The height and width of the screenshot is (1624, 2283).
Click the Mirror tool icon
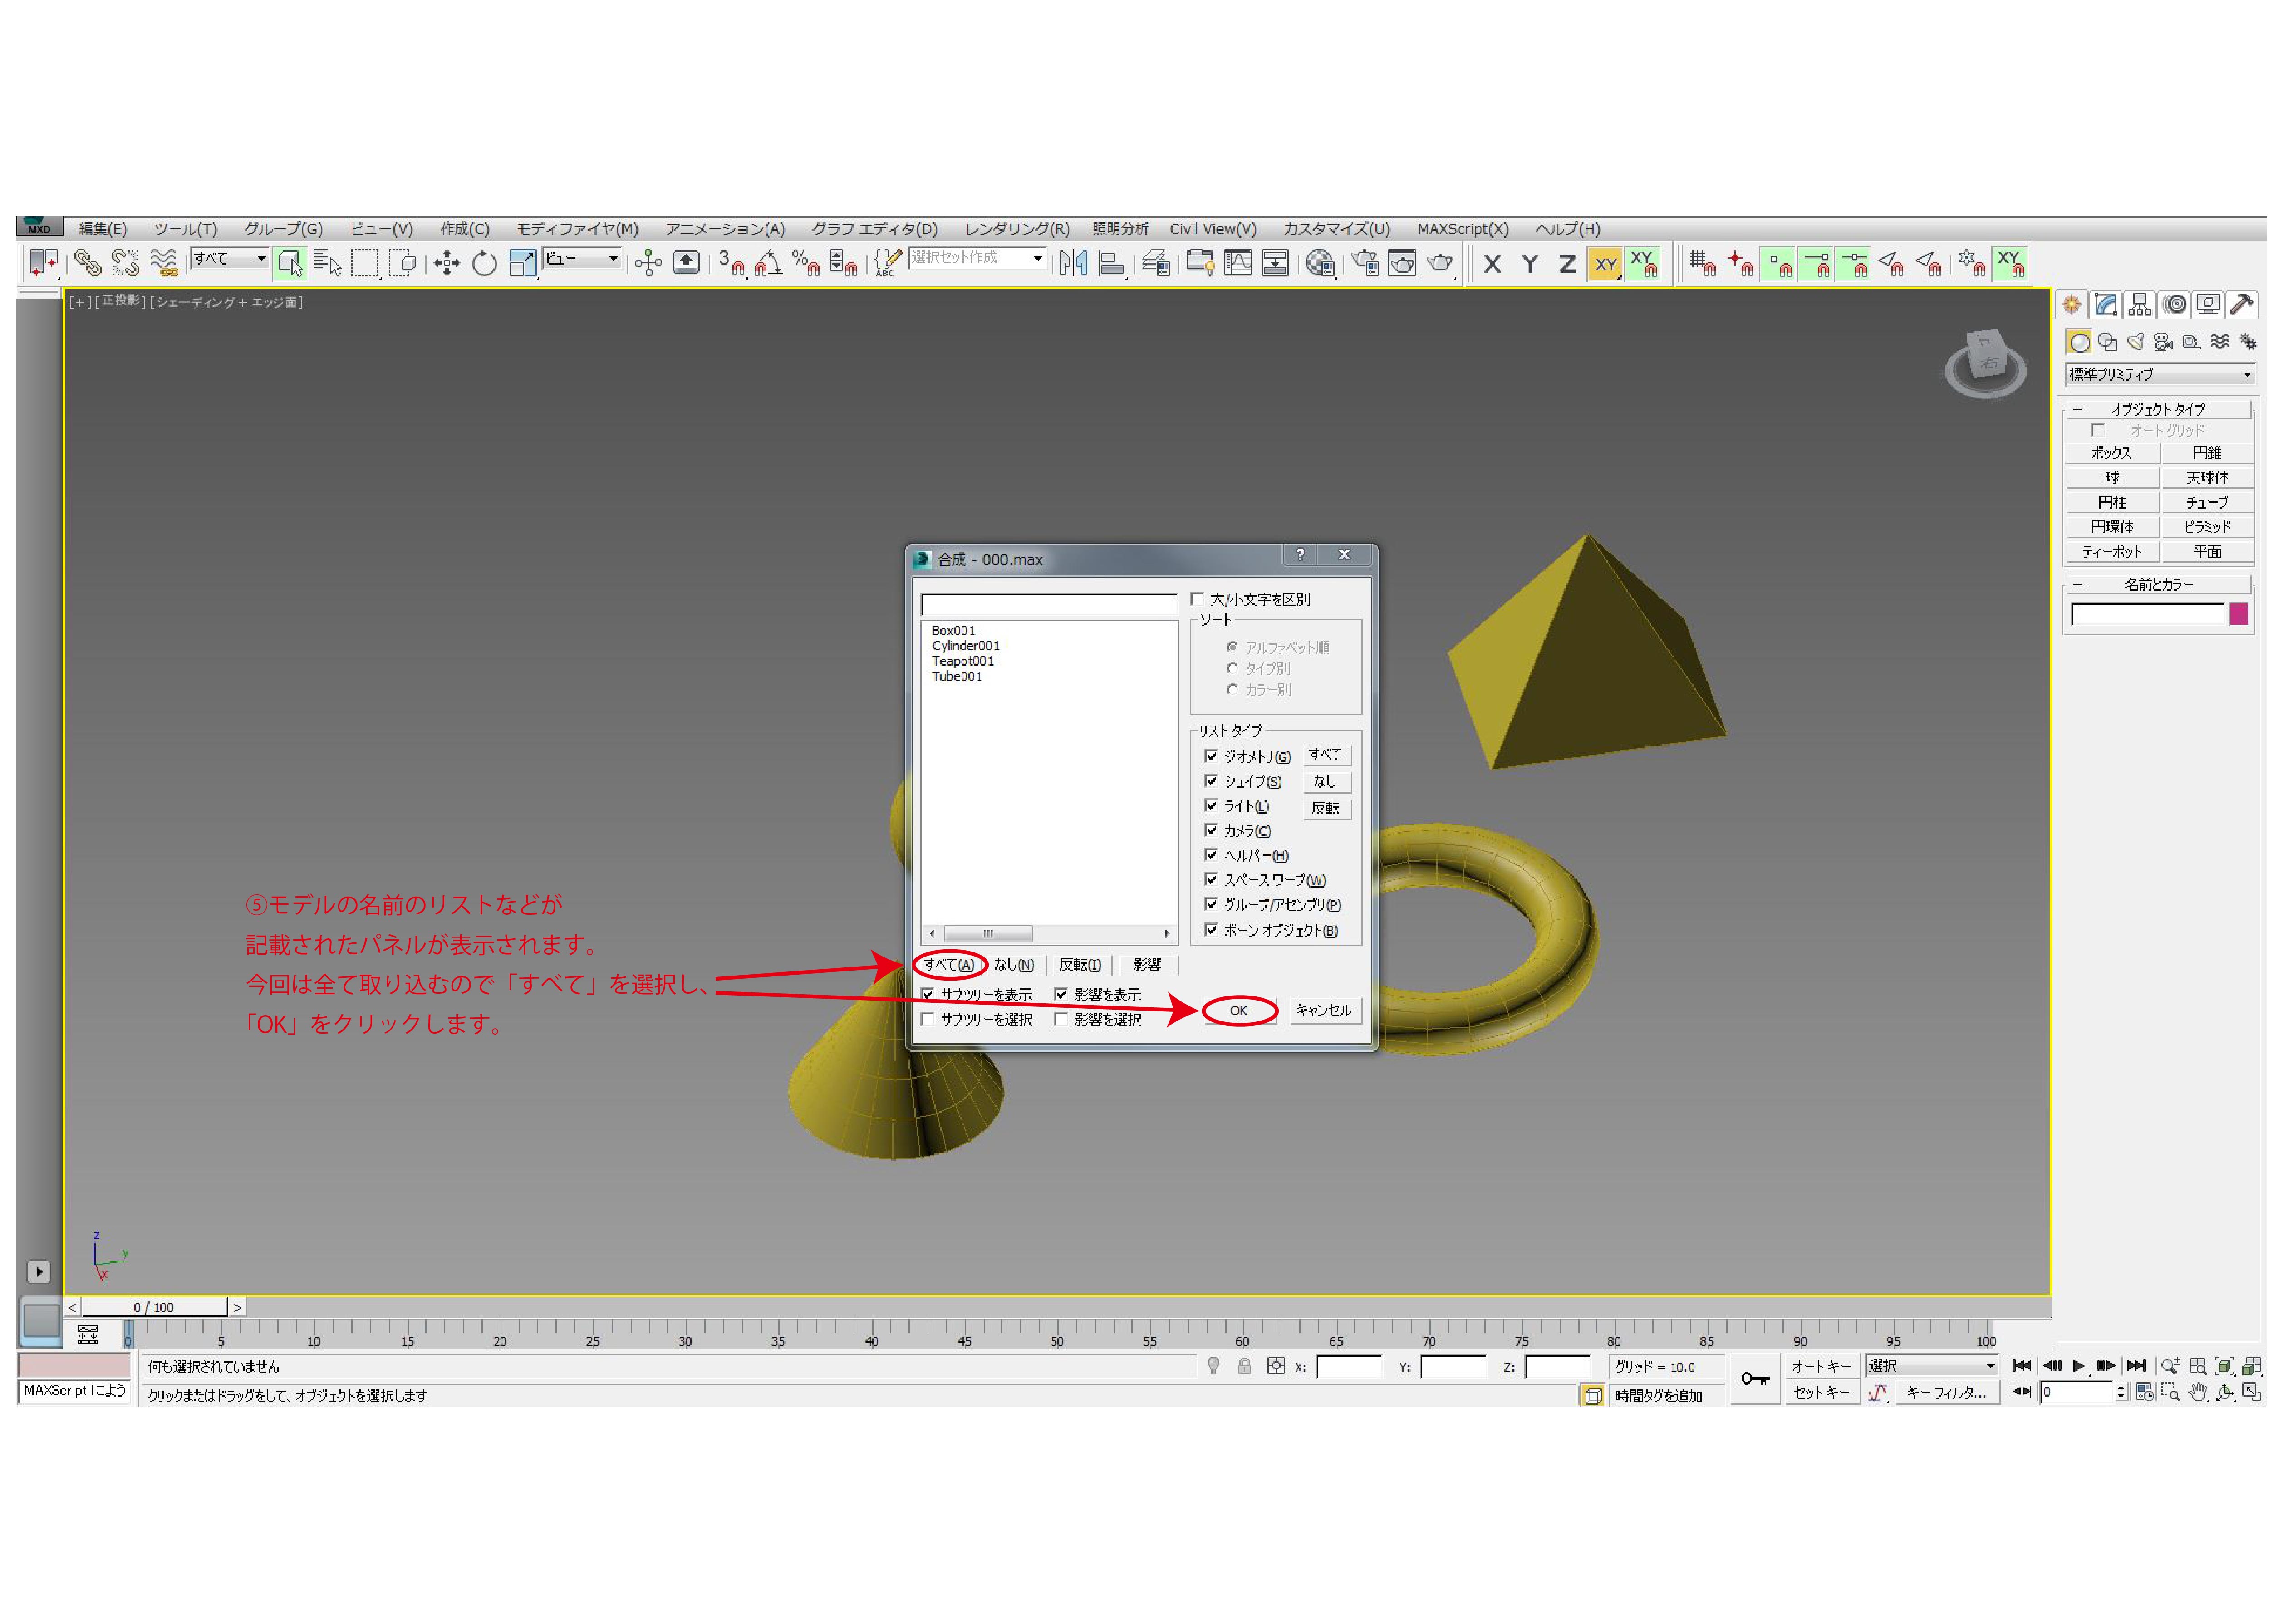(1073, 263)
